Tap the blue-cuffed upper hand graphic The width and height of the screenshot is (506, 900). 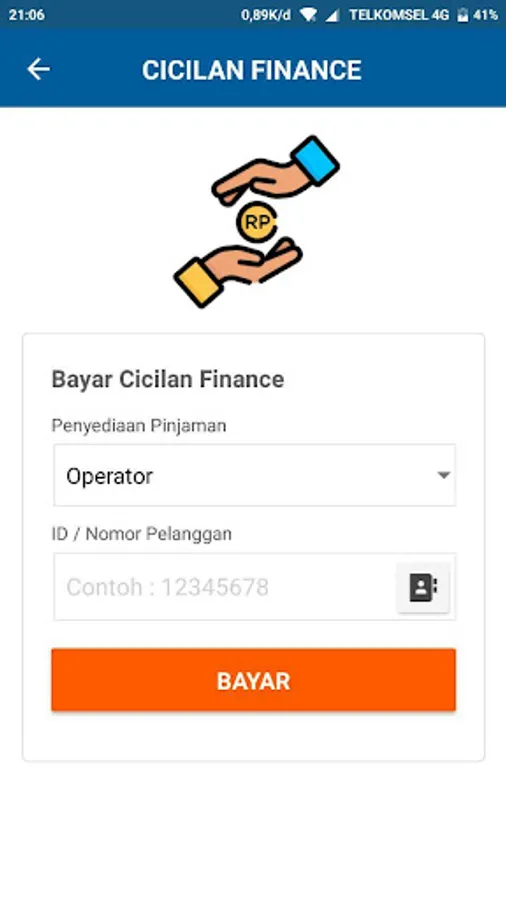tap(276, 170)
